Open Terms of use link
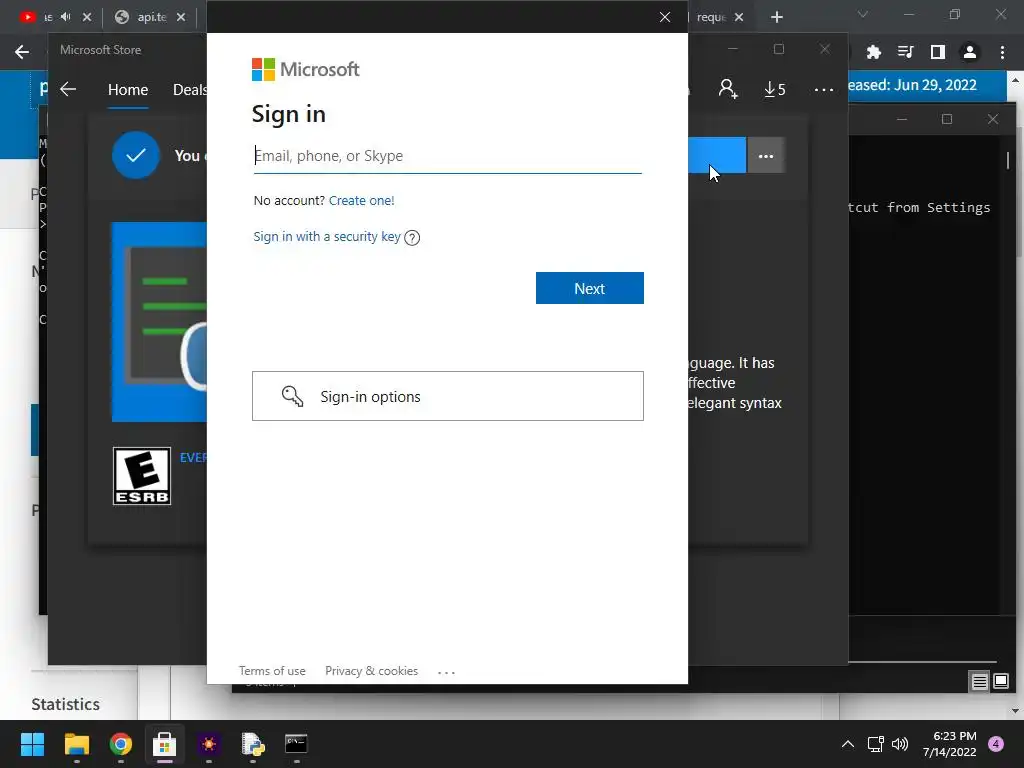 [272, 671]
